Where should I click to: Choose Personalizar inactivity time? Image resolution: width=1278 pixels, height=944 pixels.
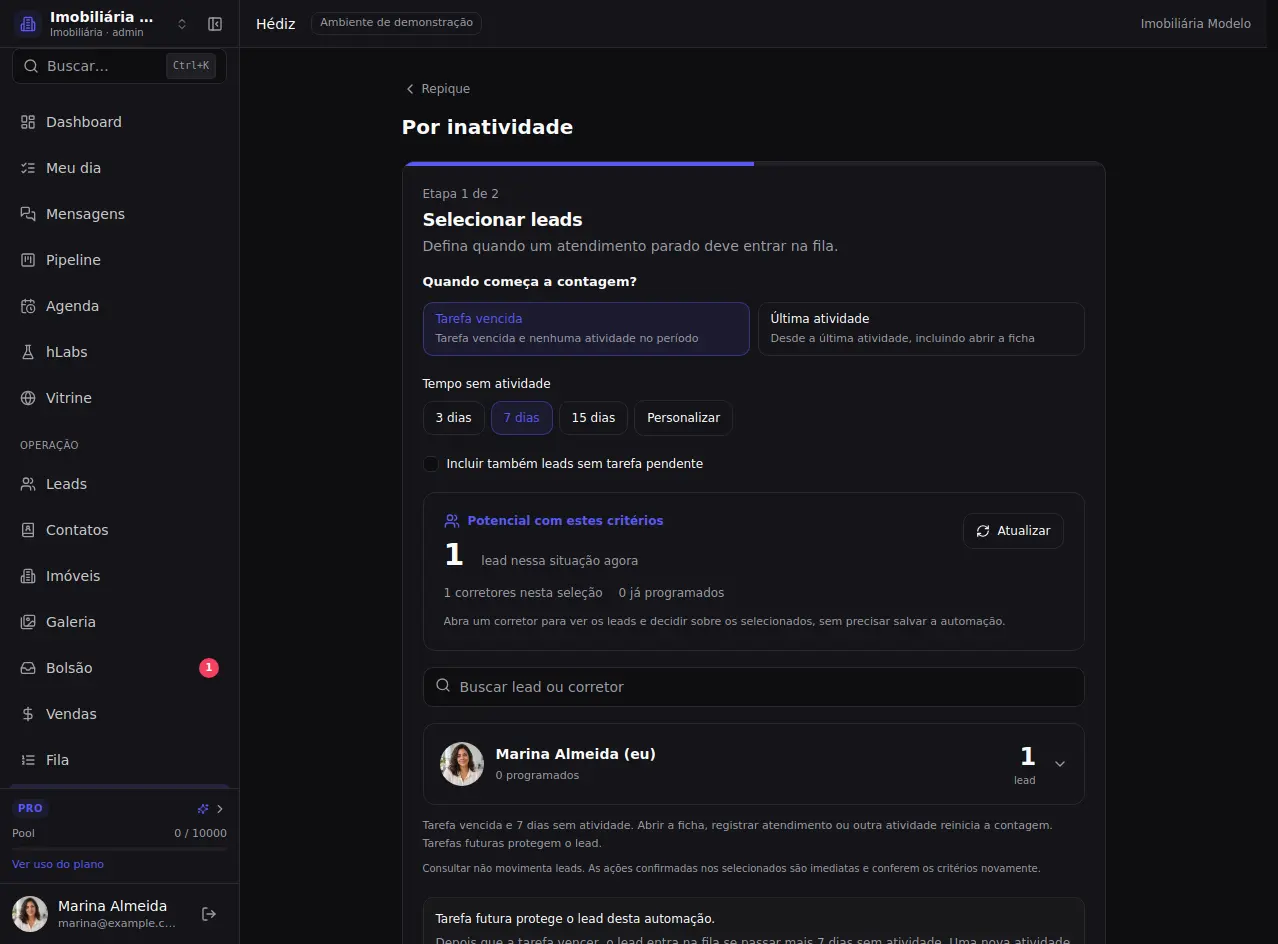point(683,418)
